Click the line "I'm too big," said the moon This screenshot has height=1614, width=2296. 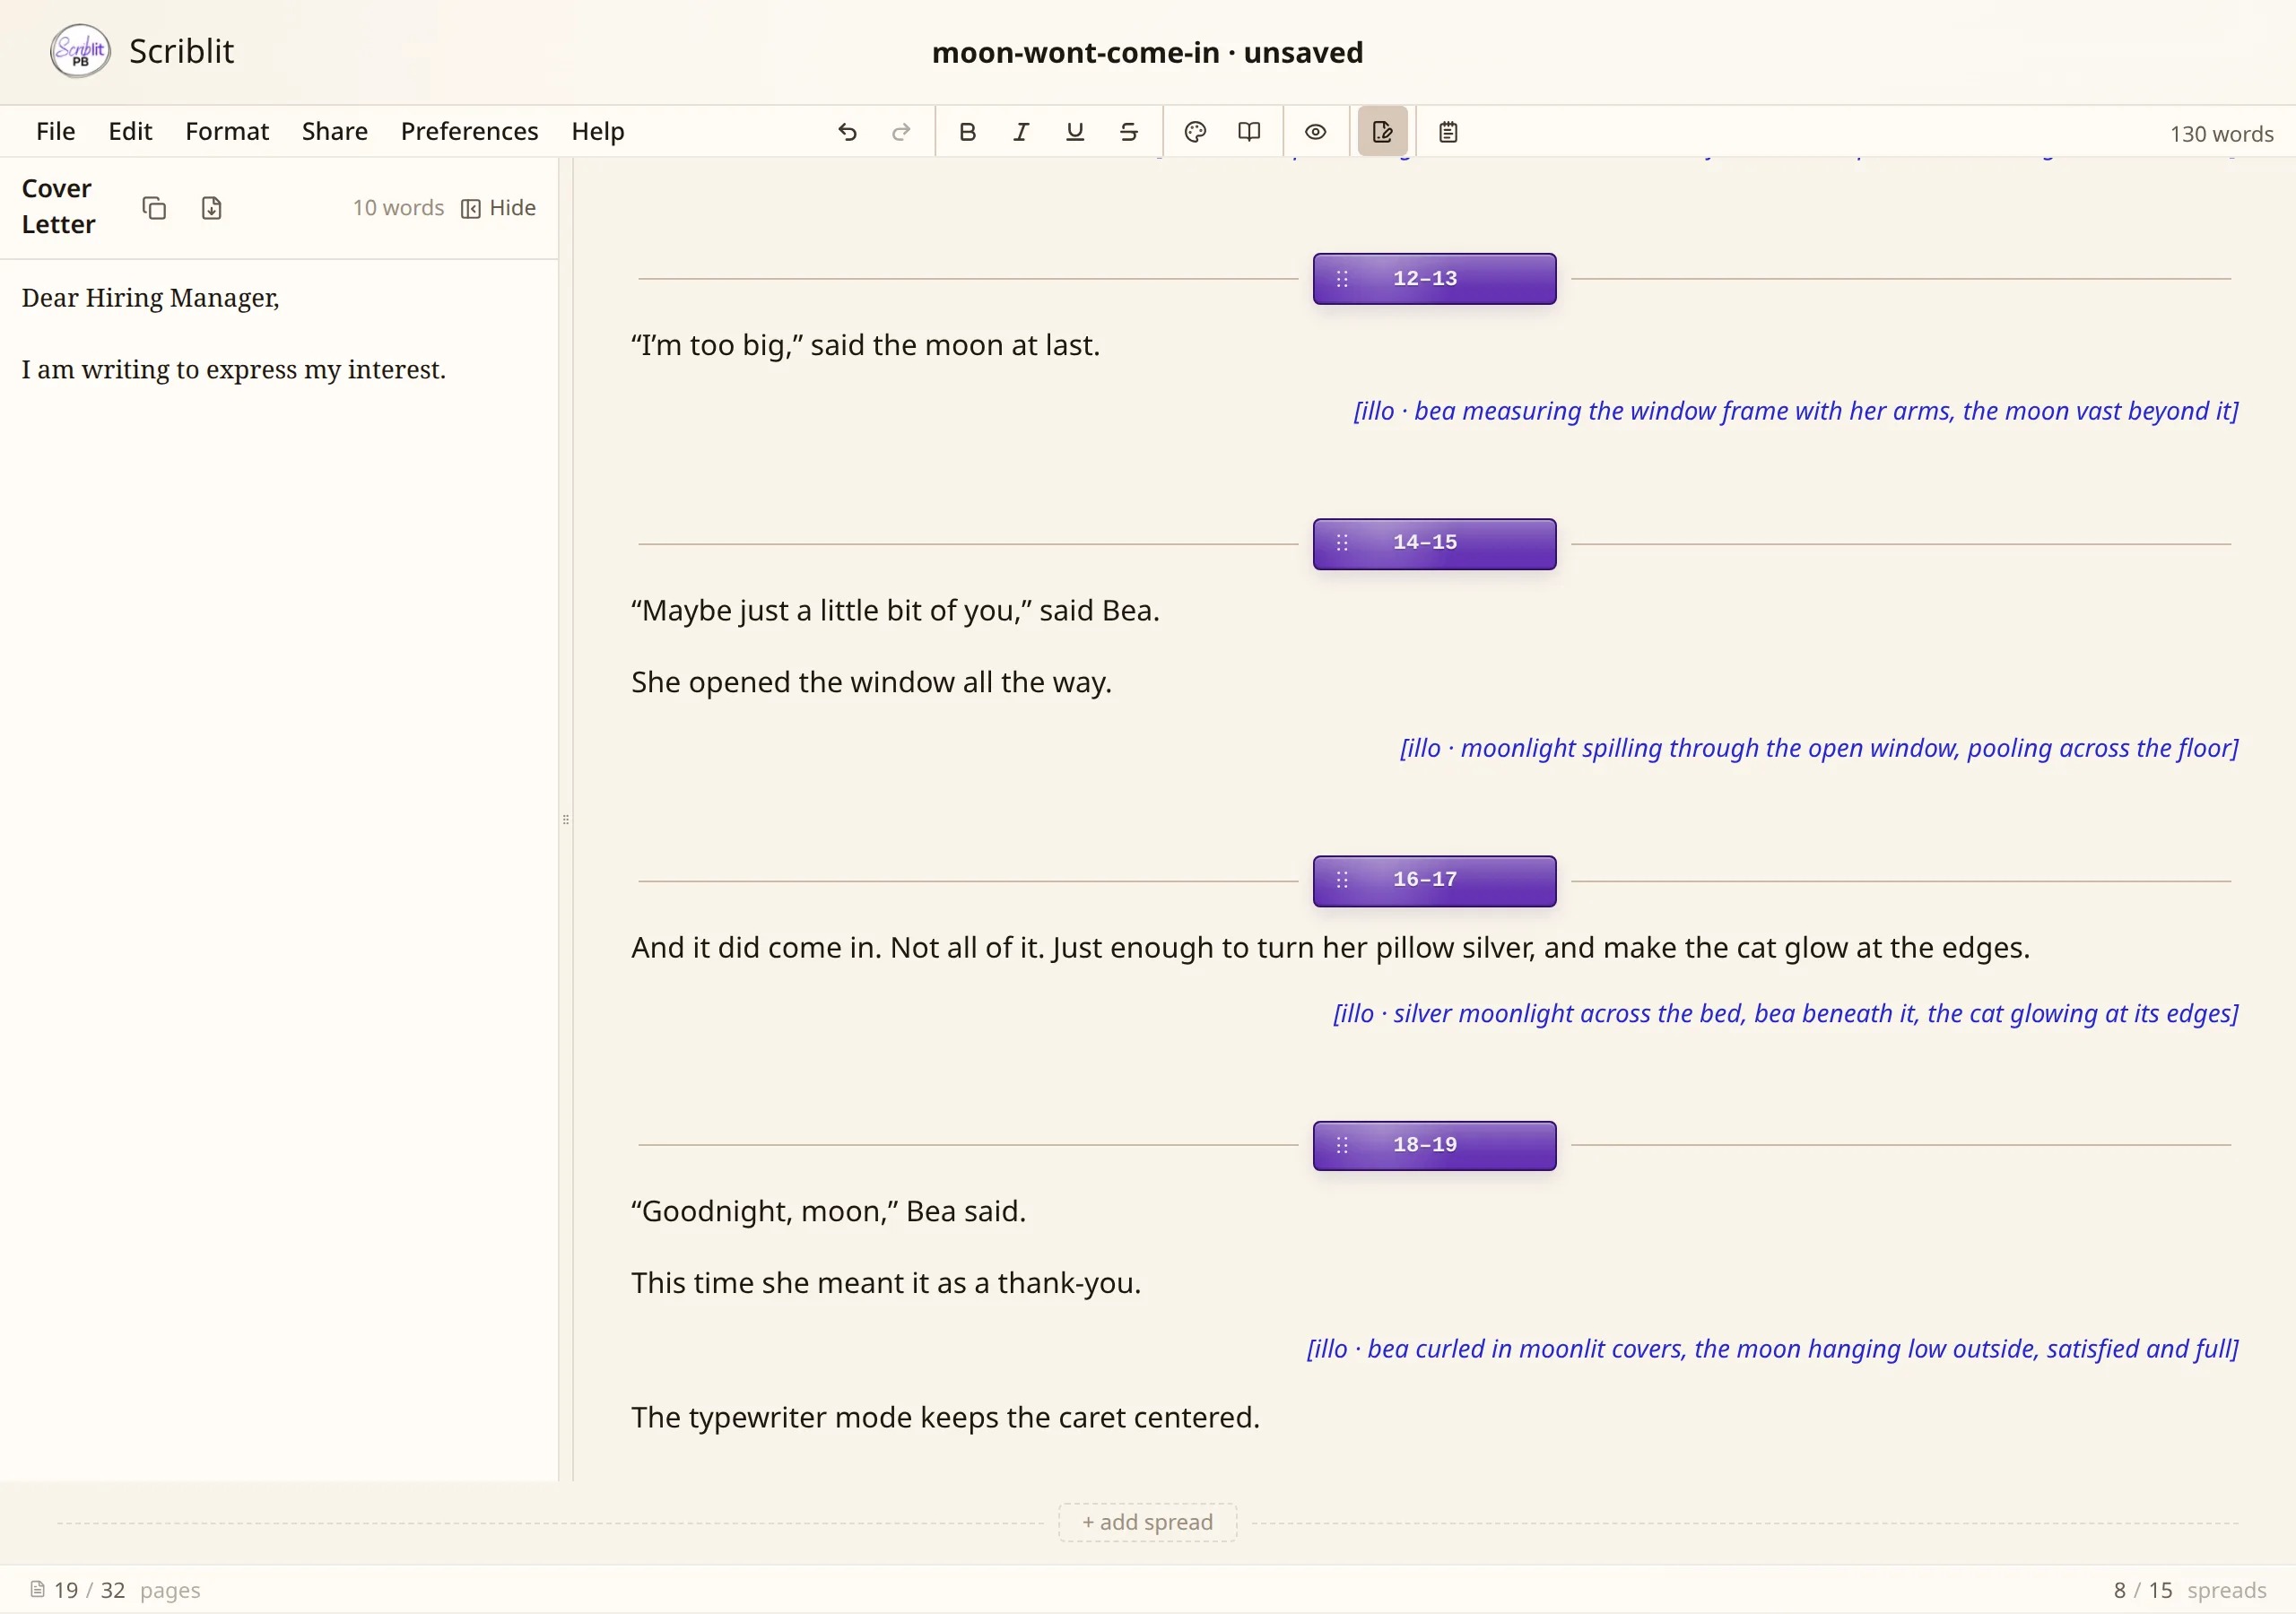(x=865, y=345)
